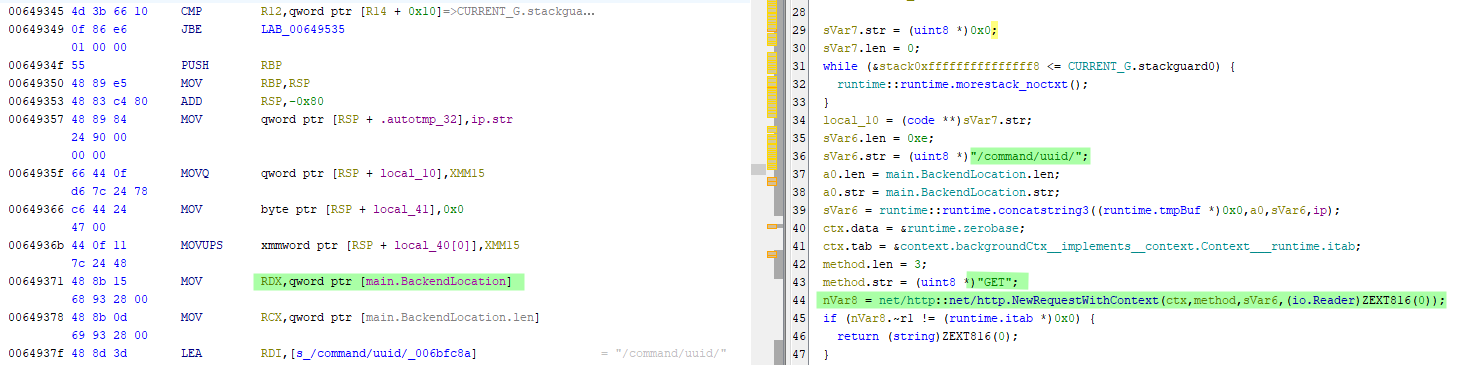
Task: Select address 0064936b in the listing
Action: coord(35,246)
